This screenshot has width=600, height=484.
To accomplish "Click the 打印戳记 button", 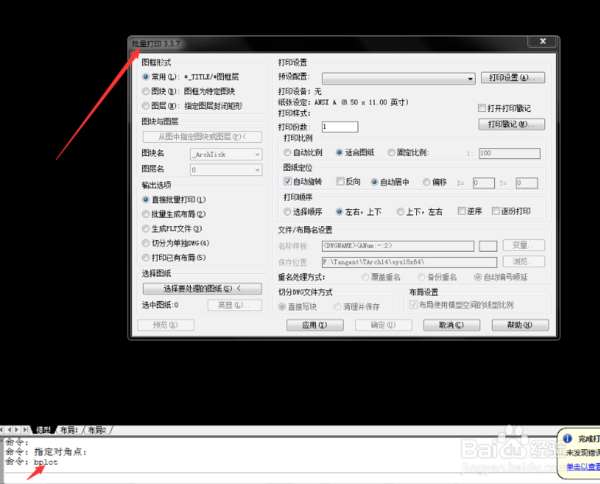I will [x=512, y=124].
